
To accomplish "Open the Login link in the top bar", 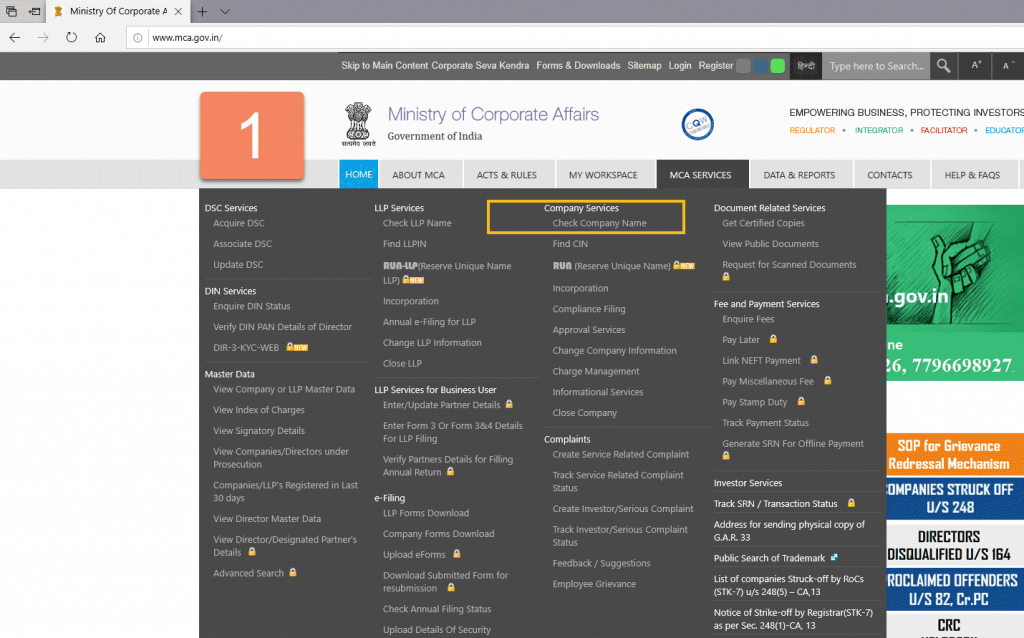I will click(680, 66).
